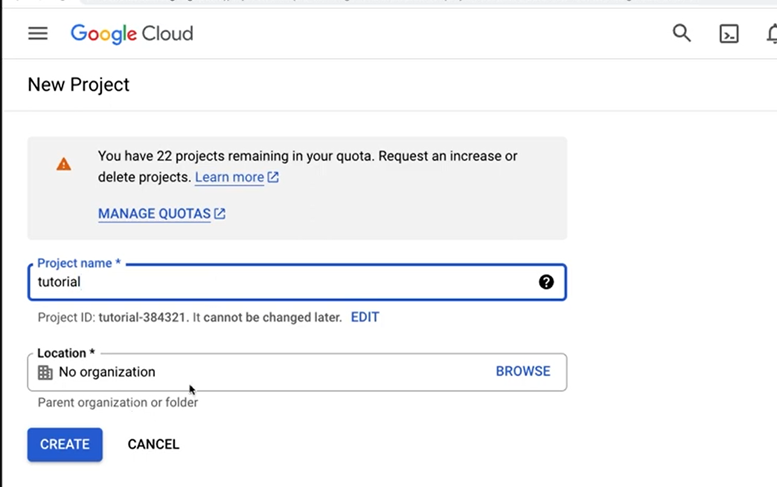Click the New Project page heading
Screen dimensions: 777x487
click(x=78, y=85)
